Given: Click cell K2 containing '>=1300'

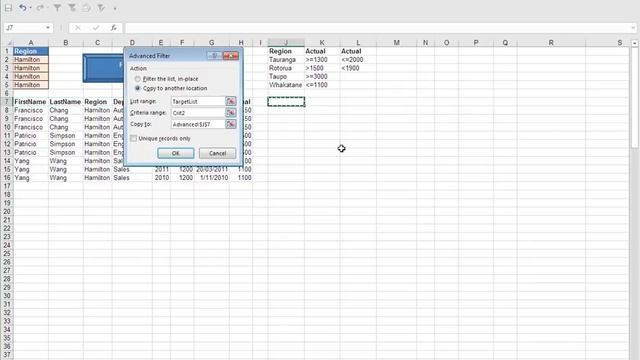Looking at the screenshot, I should click(322, 60).
